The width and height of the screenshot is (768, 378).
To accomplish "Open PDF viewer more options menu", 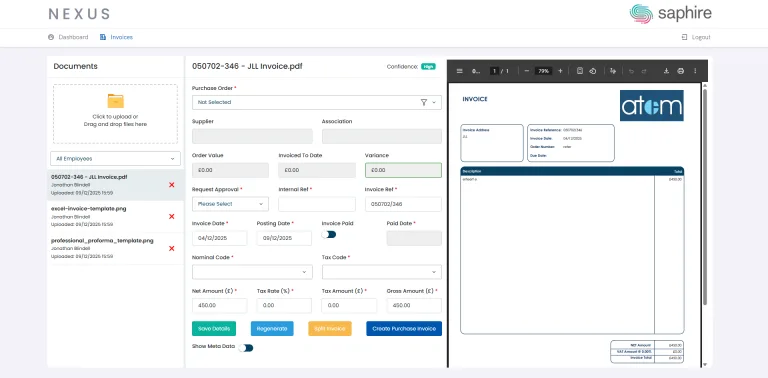I will coord(695,71).
